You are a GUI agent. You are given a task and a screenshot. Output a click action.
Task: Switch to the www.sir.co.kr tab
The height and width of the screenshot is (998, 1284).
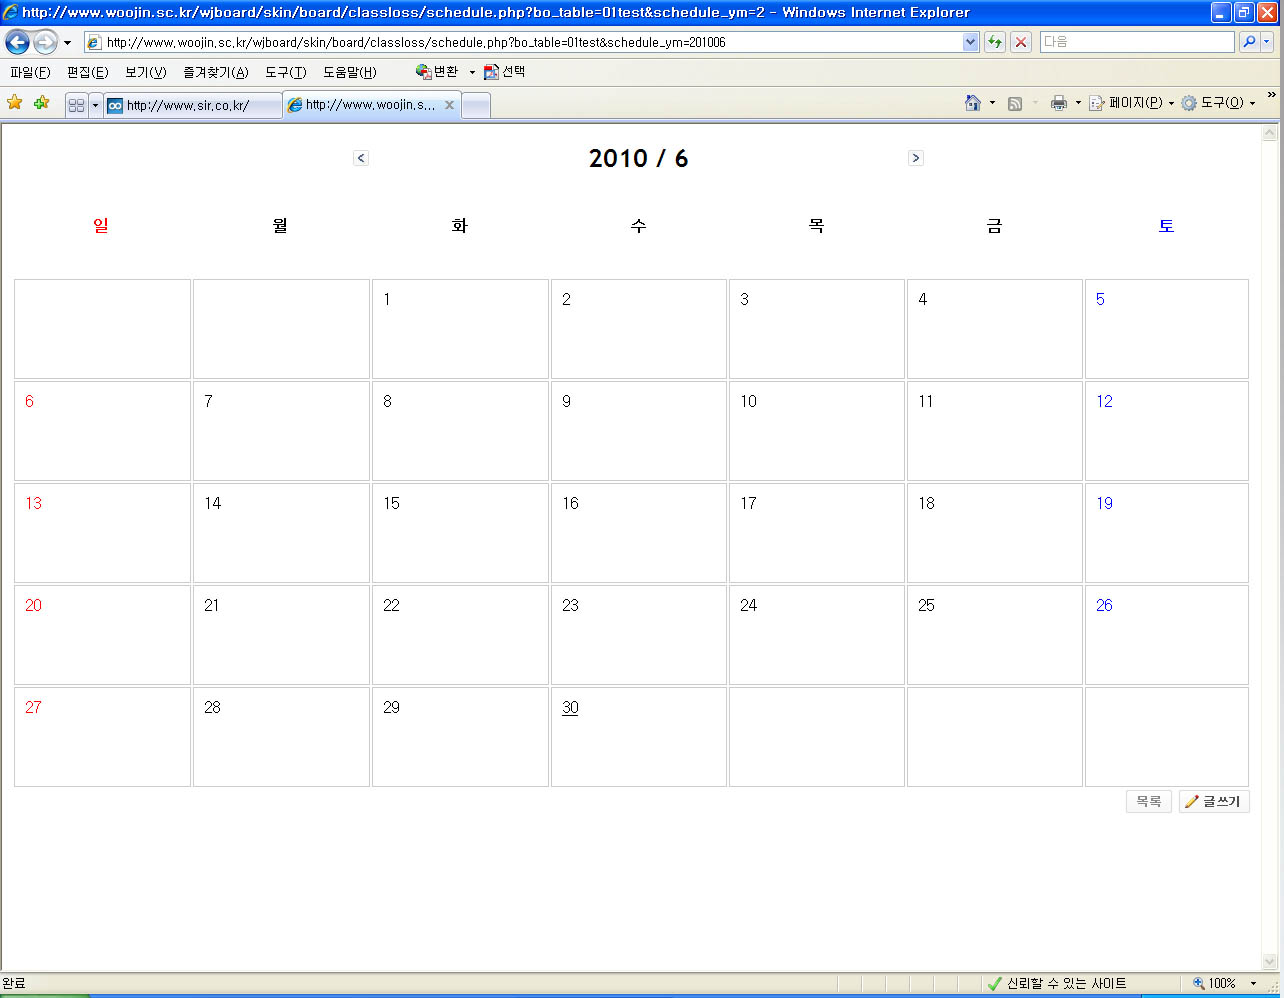coord(193,105)
